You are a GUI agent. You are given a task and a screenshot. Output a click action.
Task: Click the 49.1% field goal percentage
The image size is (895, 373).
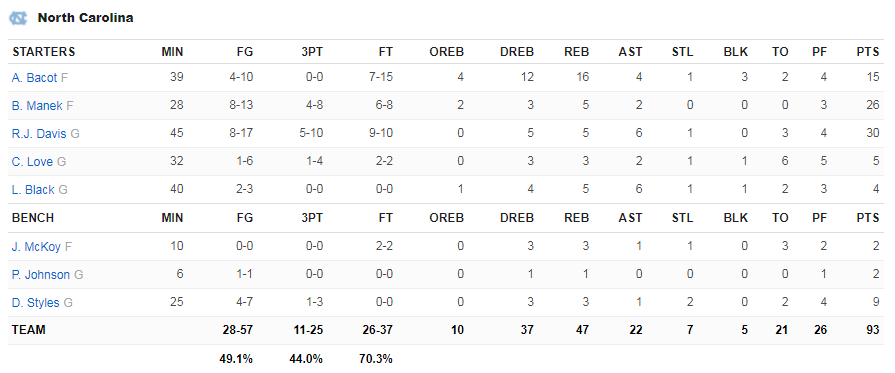point(236,359)
